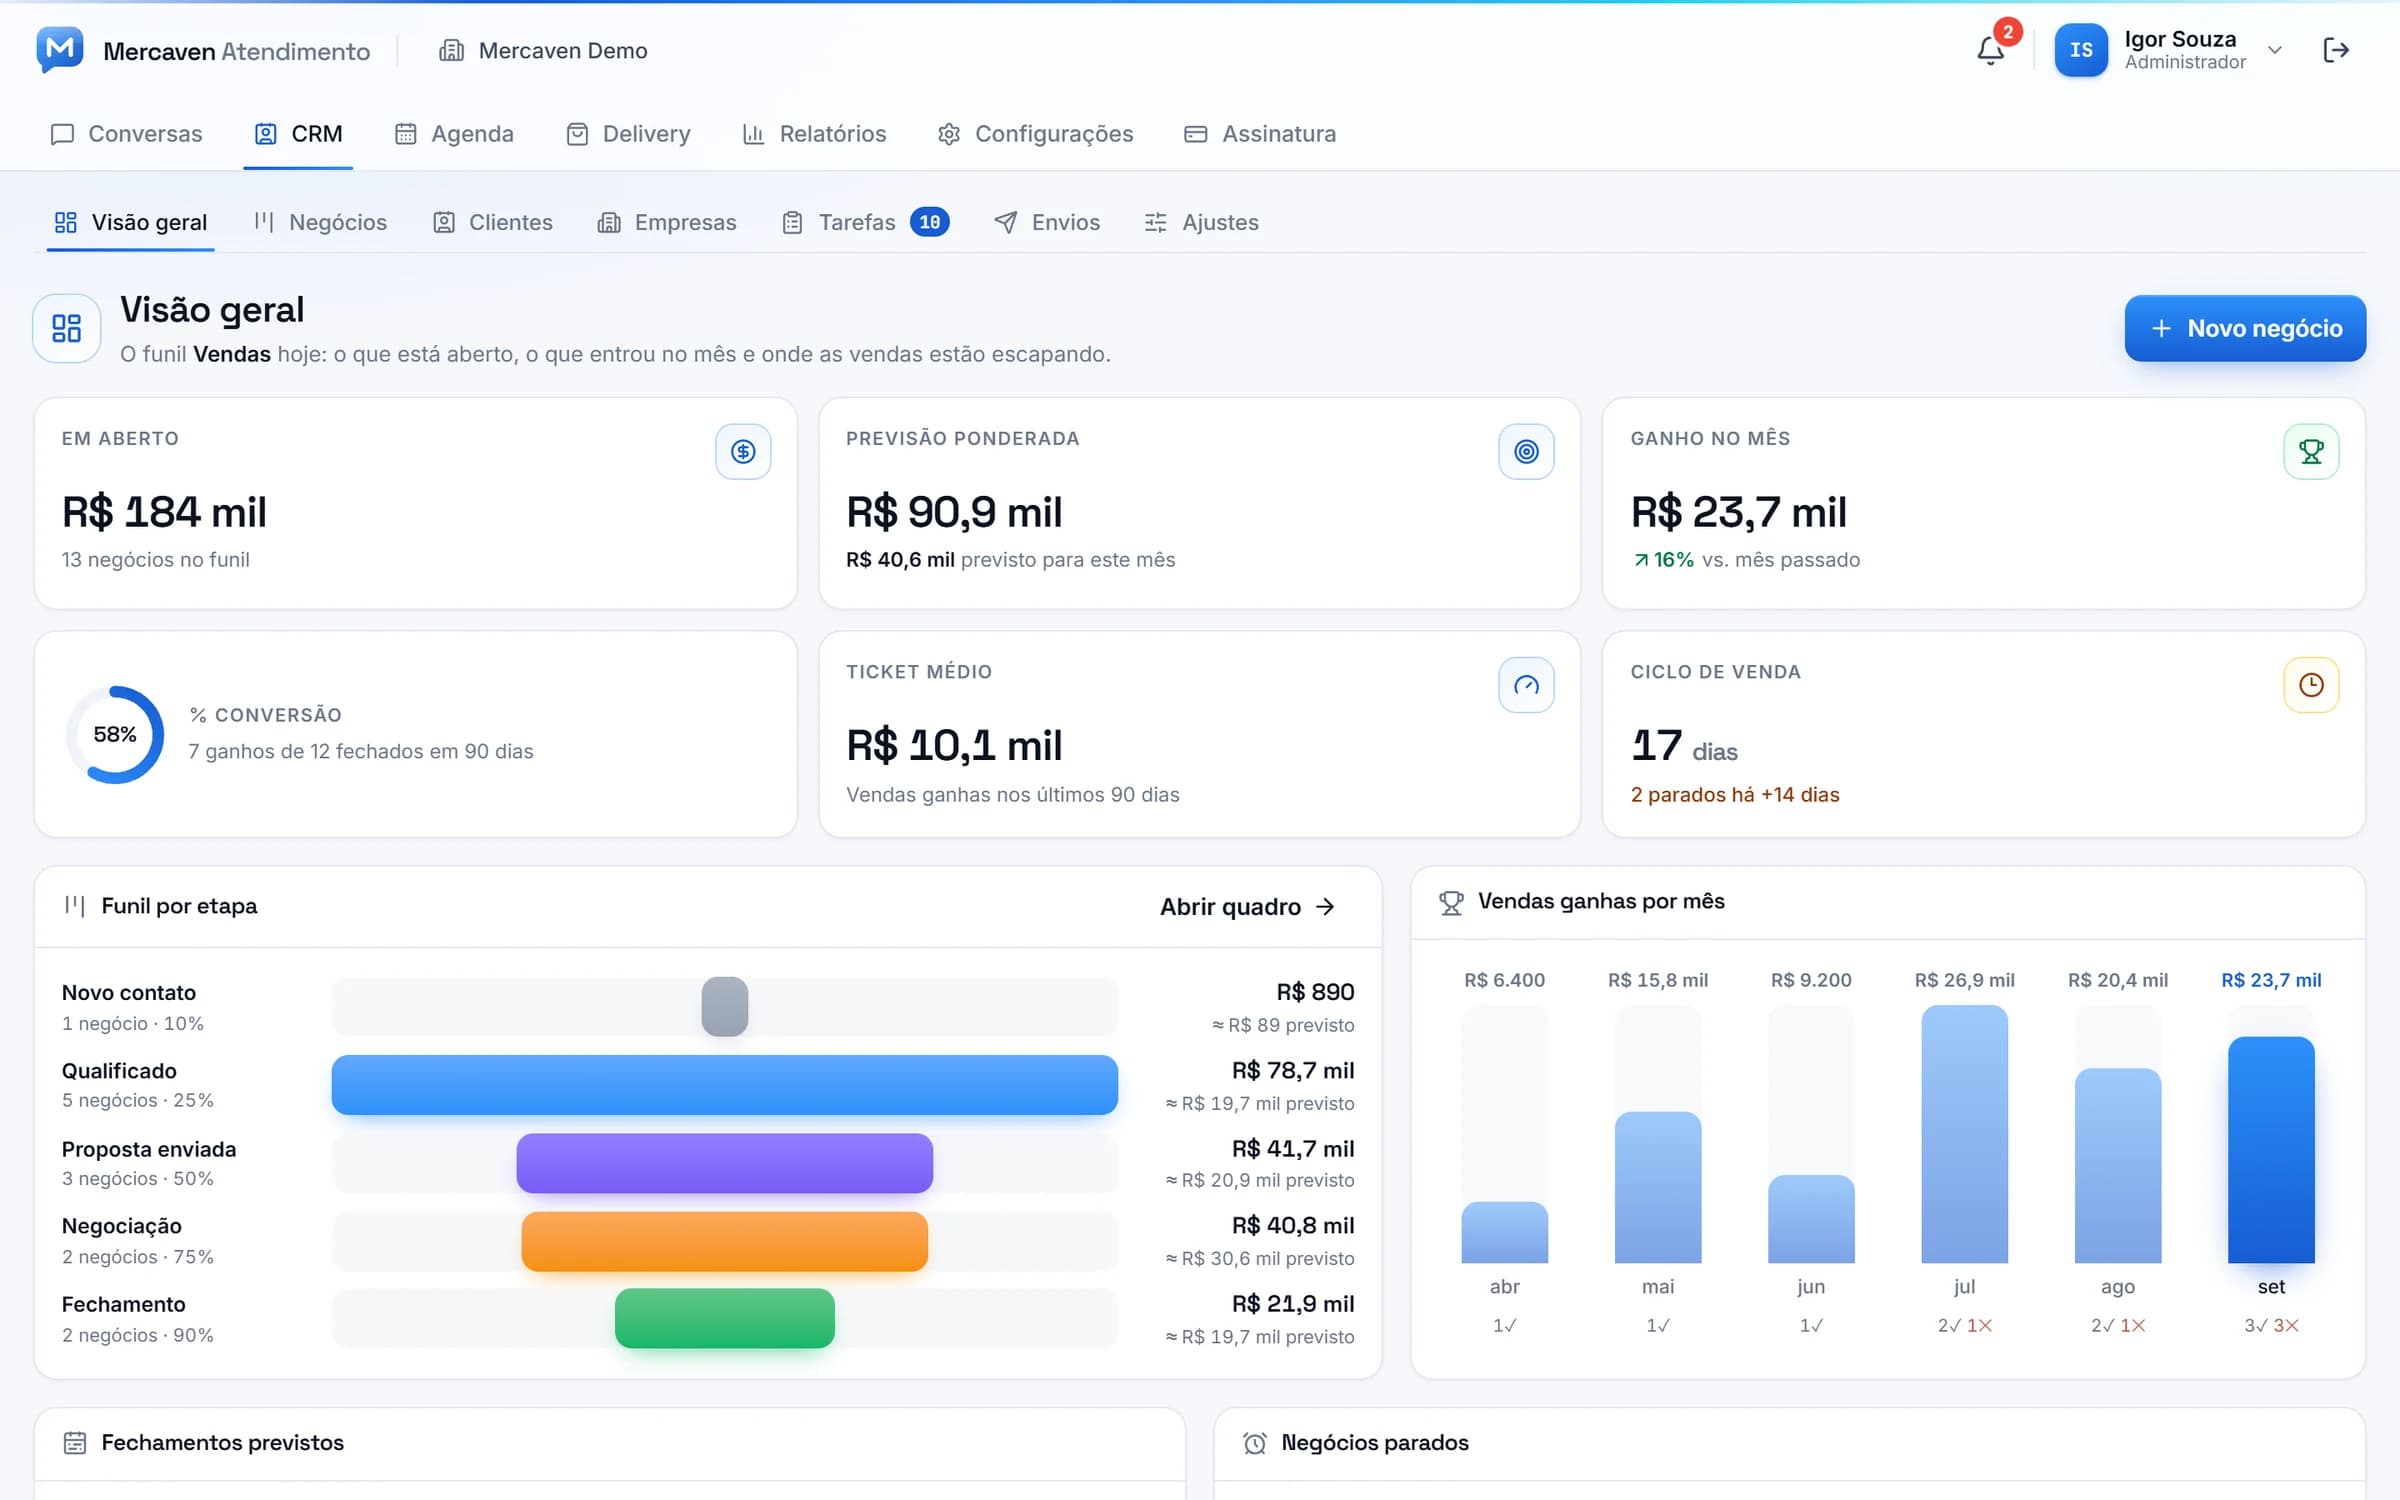Click the Mercaven logo
2400x1500 pixels.
click(x=60, y=50)
